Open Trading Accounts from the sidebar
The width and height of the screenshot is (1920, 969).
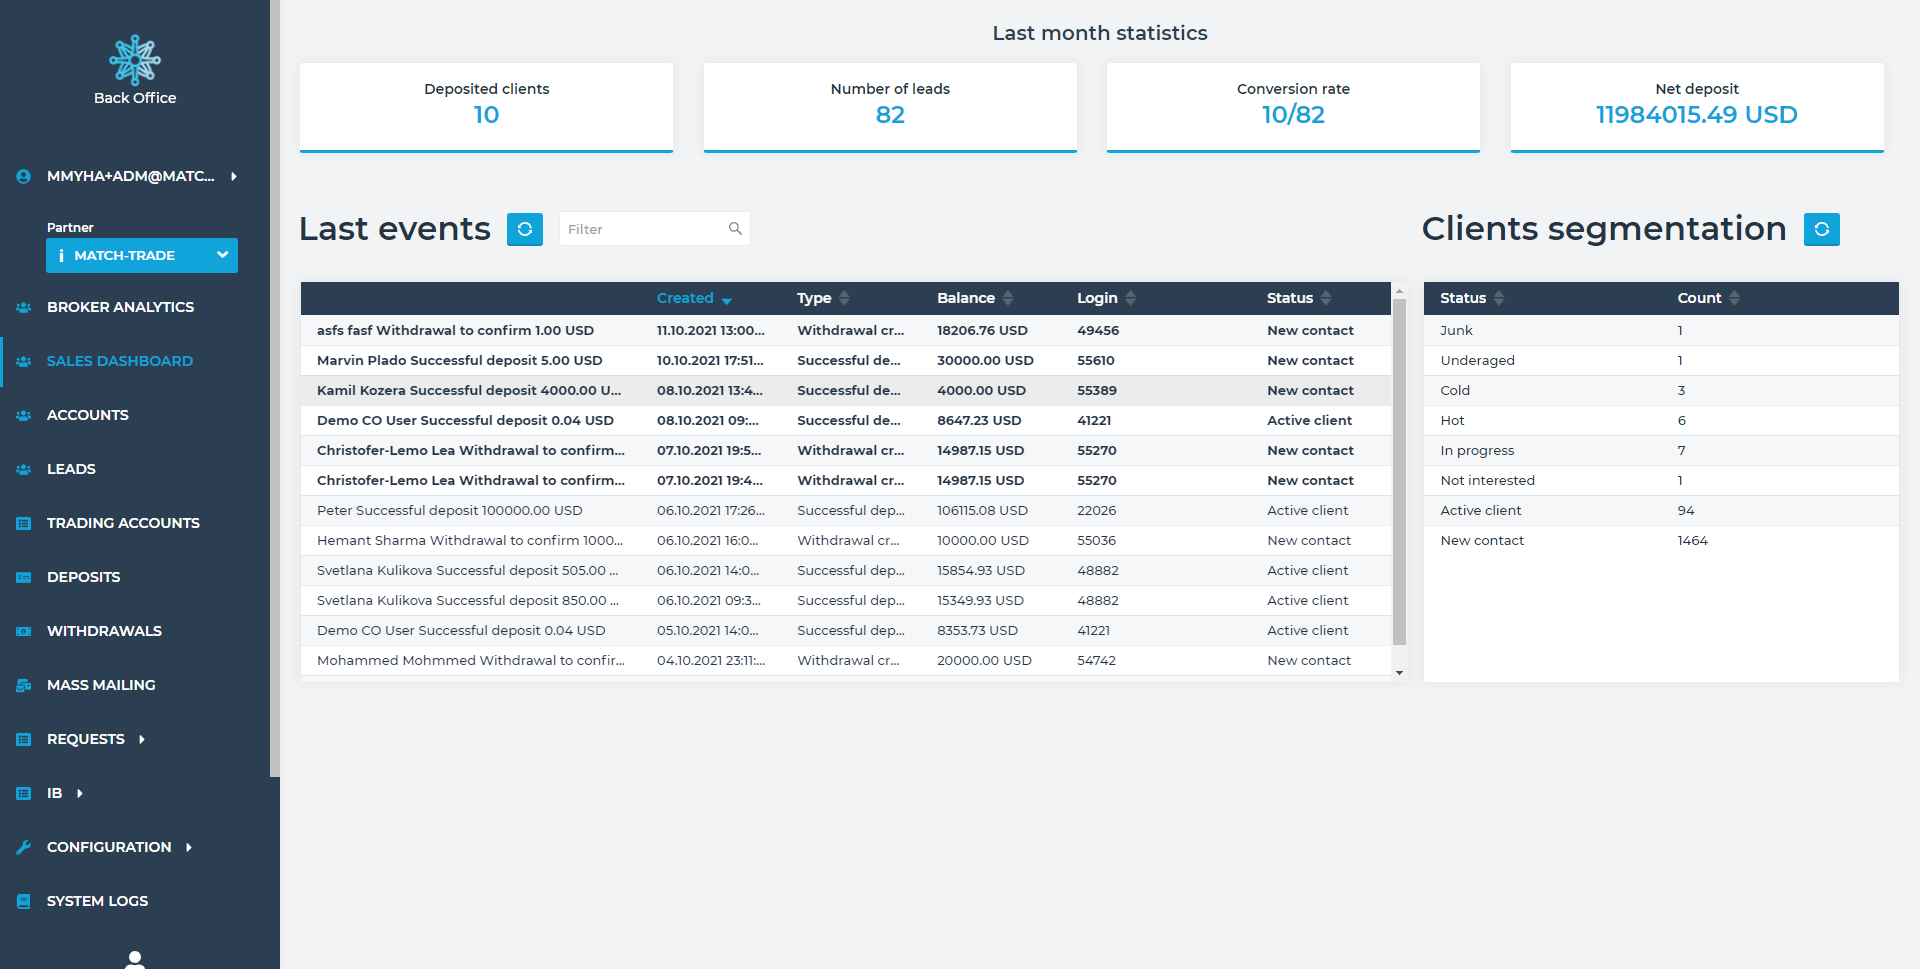pyautogui.click(x=122, y=523)
